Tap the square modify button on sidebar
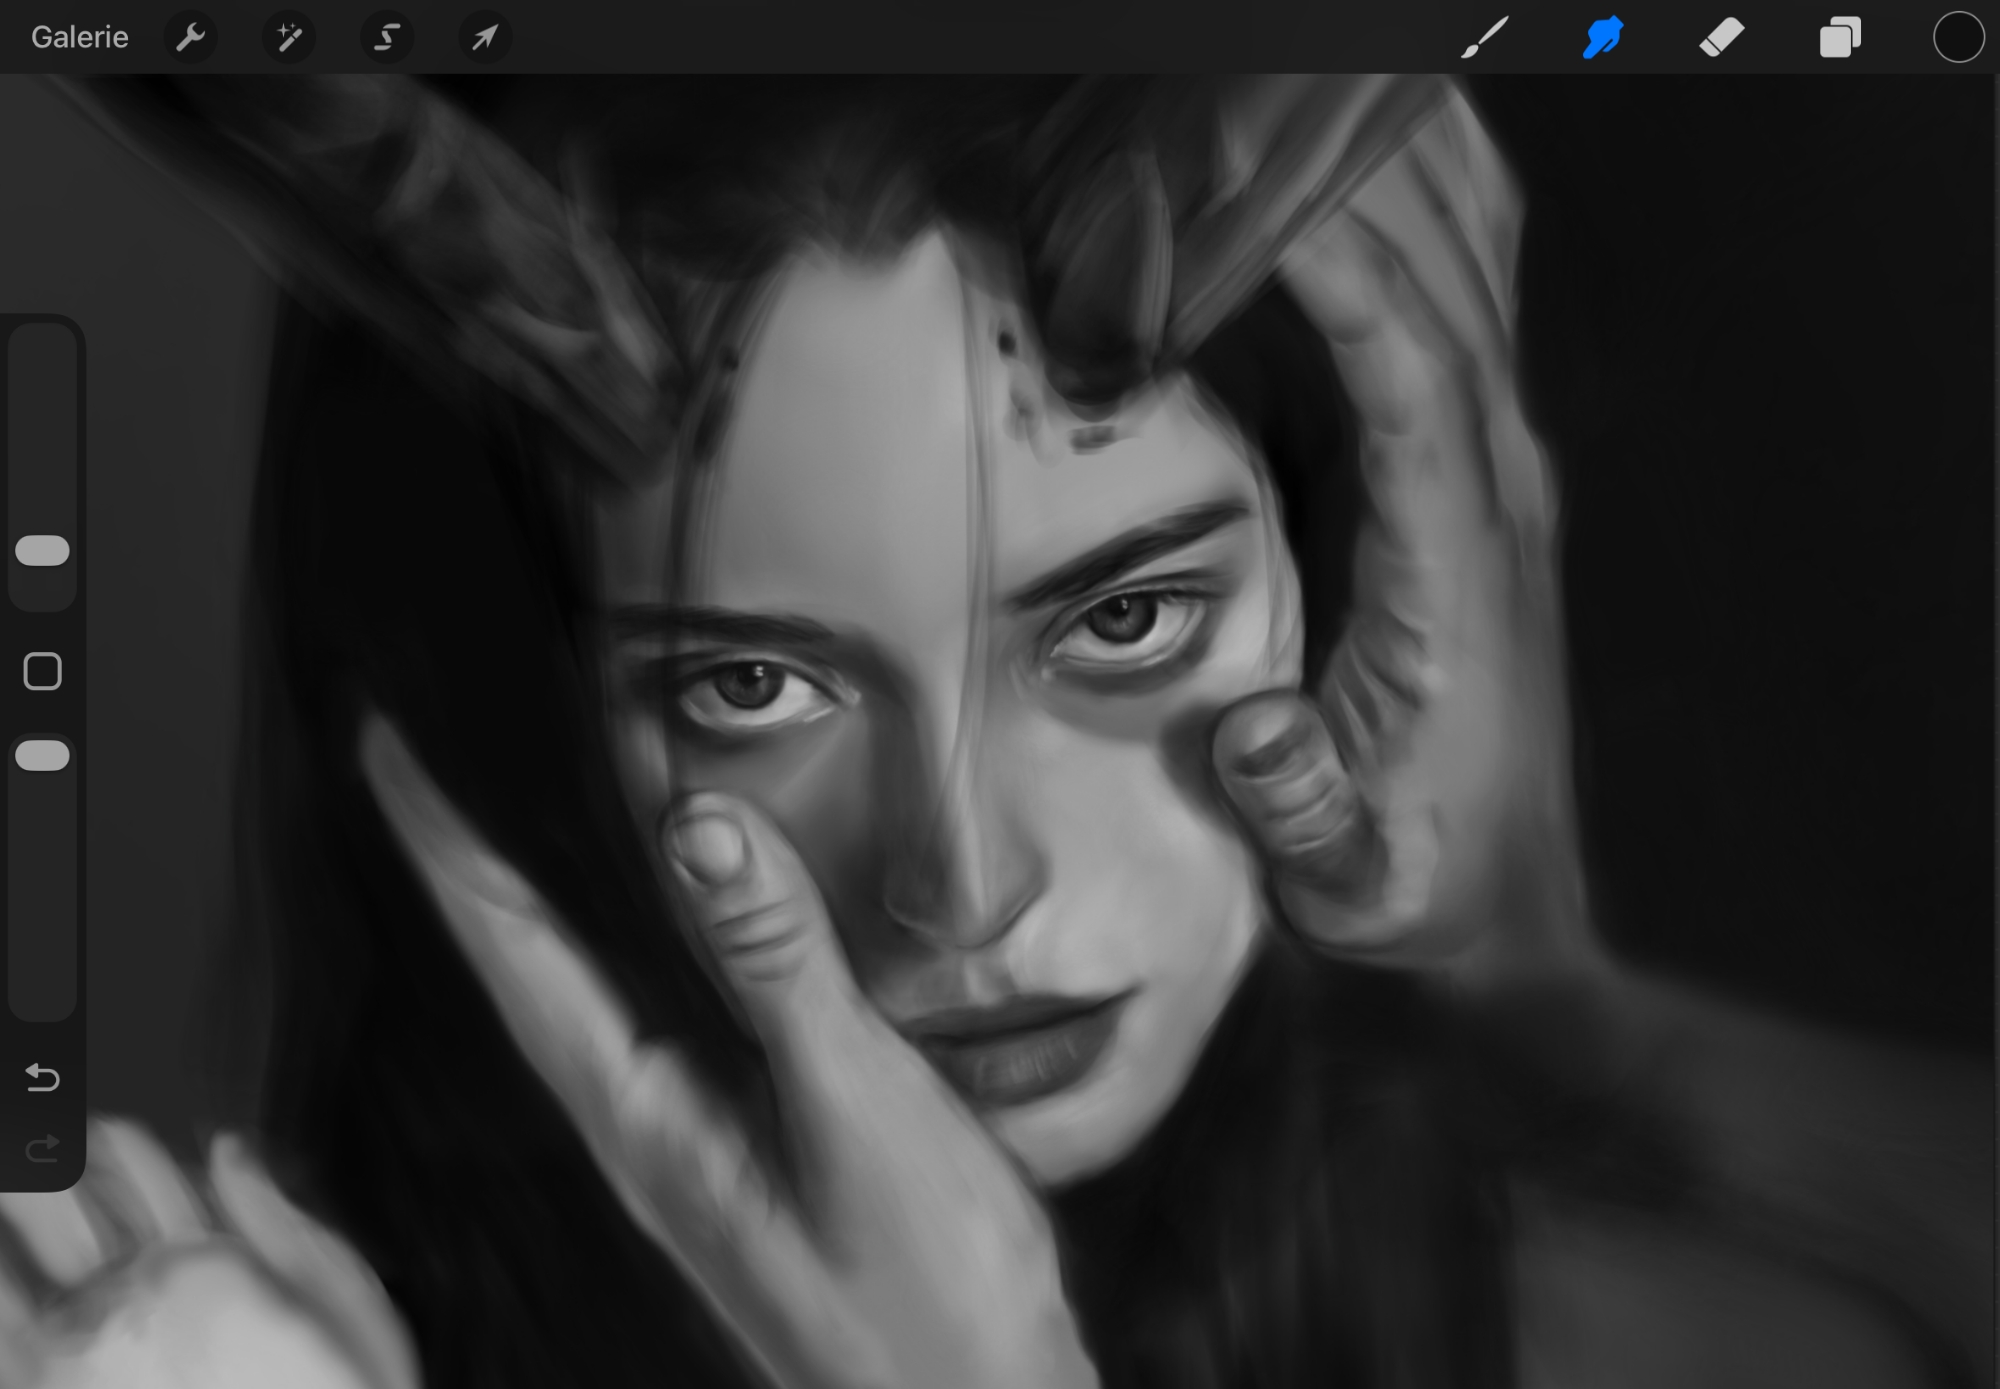2000x1389 pixels. point(42,672)
